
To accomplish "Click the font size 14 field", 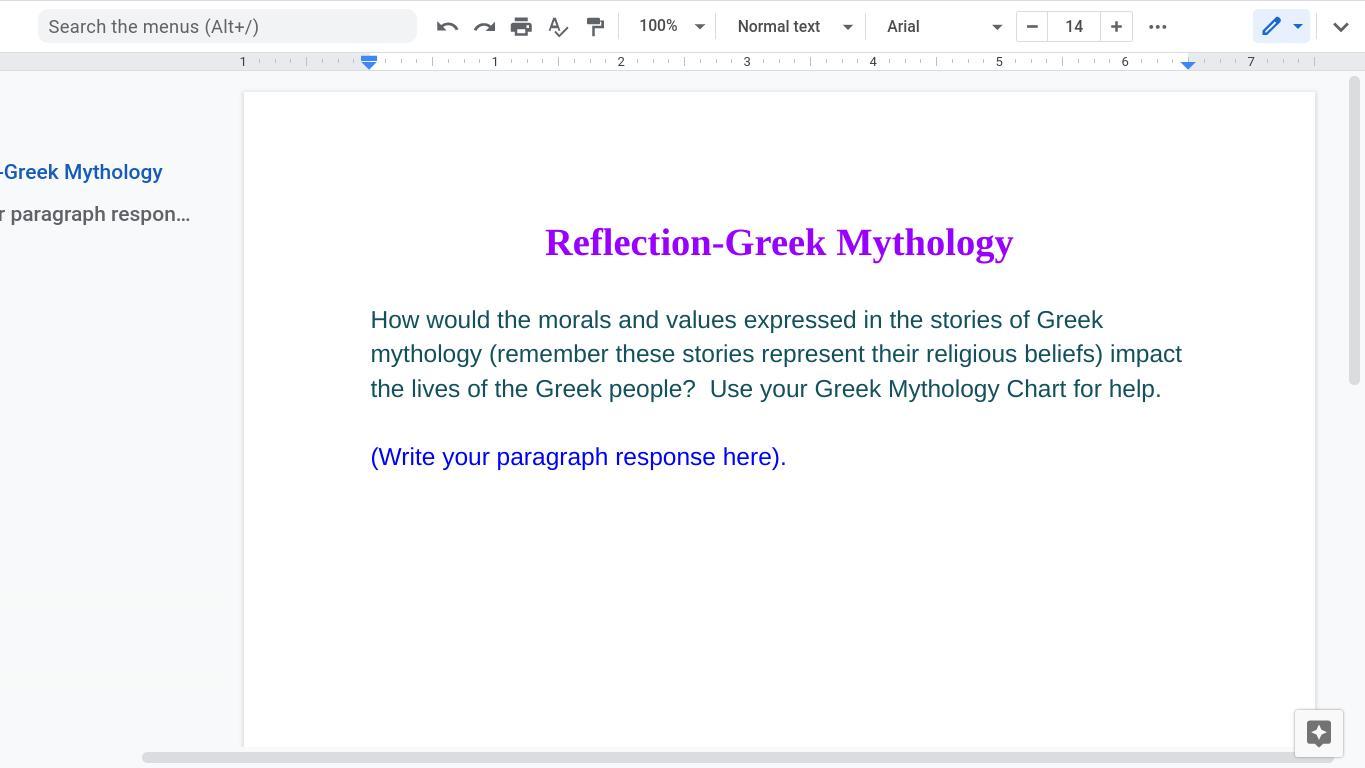I will (x=1074, y=27).
